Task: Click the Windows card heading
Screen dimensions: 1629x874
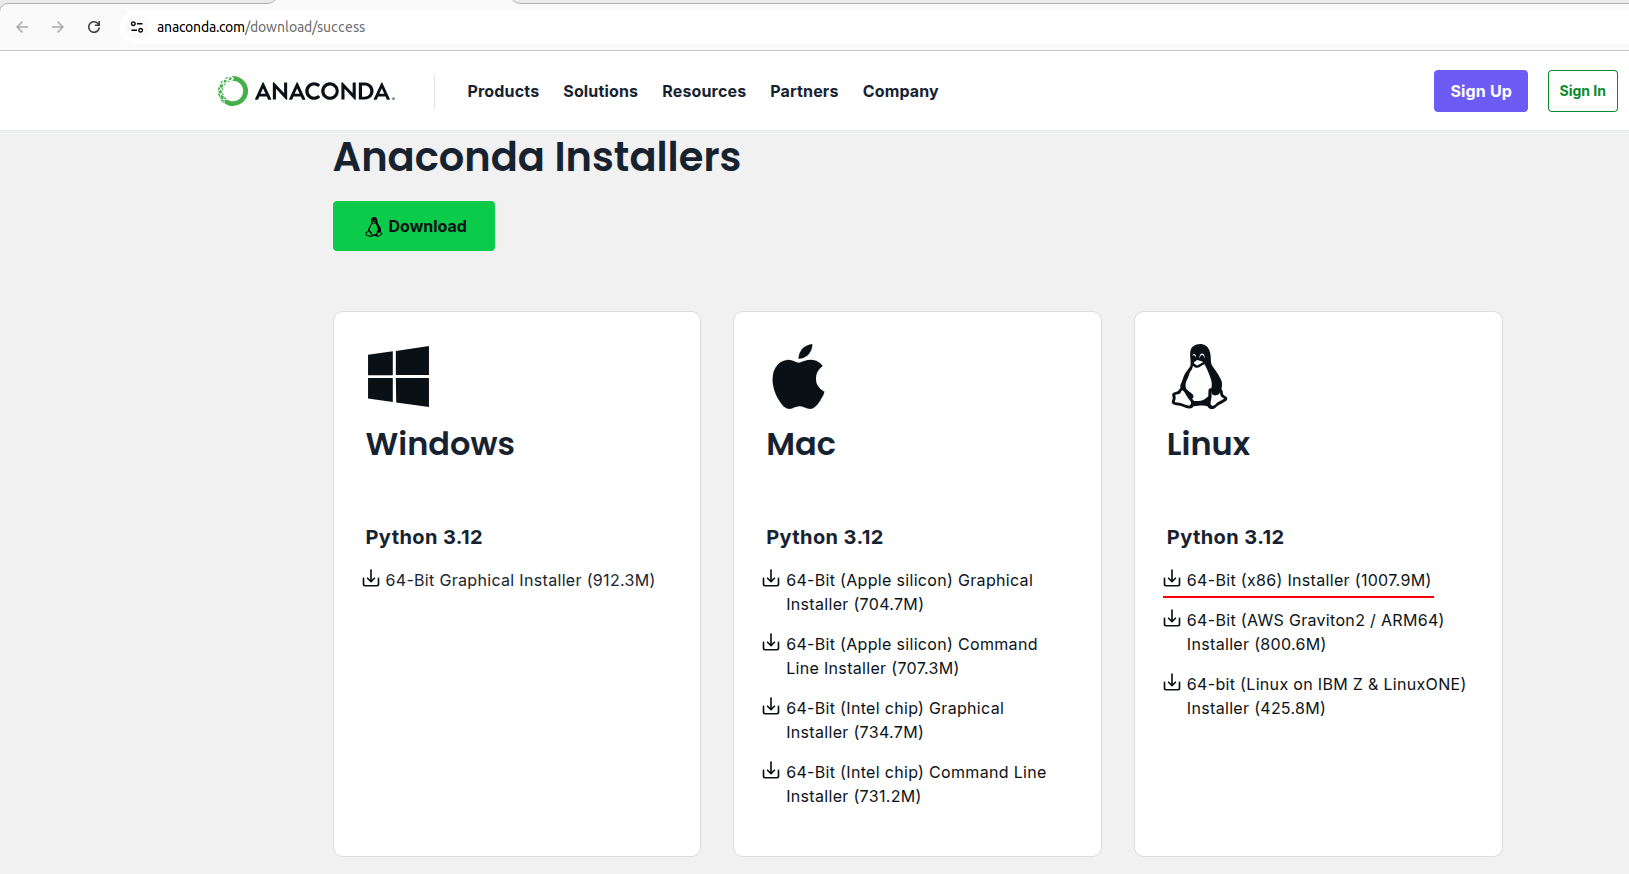Action: click(440, 444)
